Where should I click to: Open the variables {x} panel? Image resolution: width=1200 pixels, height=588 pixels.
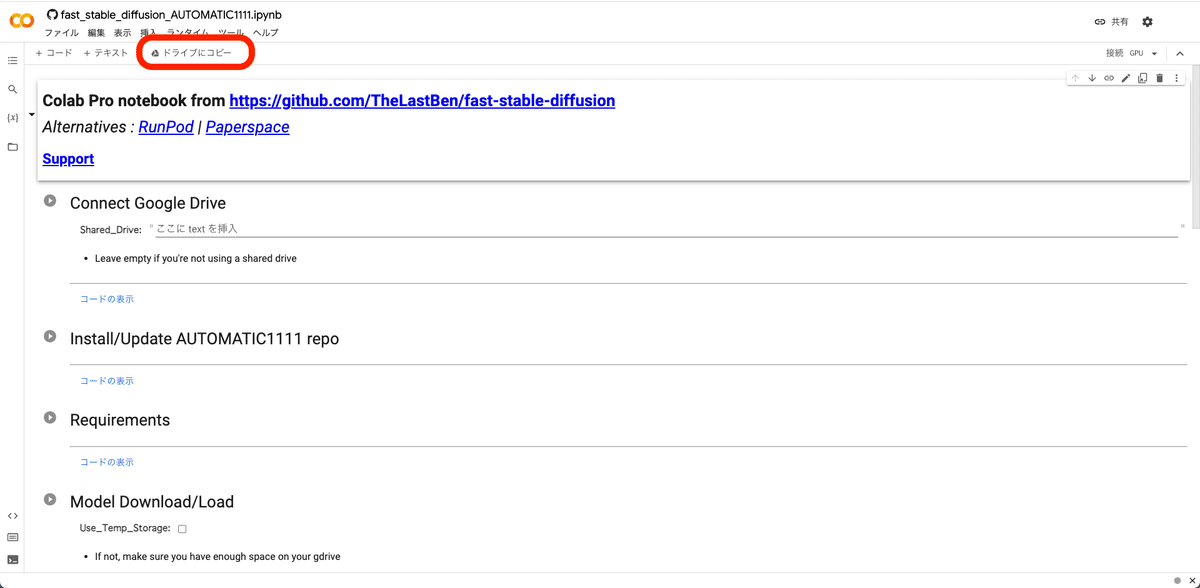[13, 118]
